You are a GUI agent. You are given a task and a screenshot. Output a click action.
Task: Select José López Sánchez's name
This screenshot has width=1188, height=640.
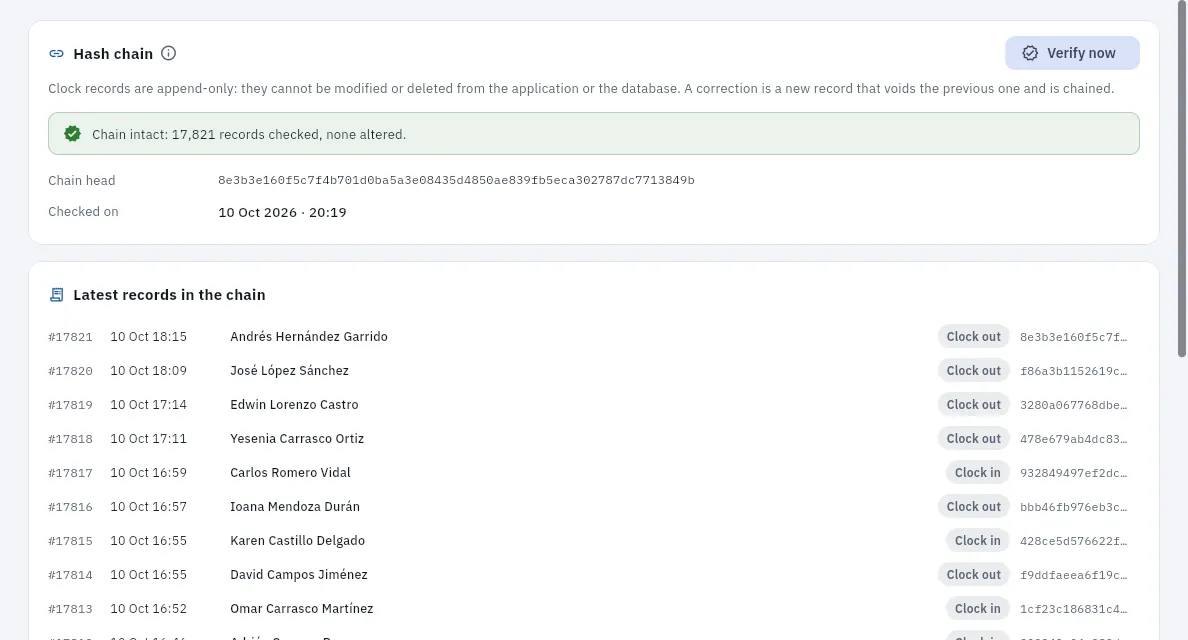[x=289, y=370]
